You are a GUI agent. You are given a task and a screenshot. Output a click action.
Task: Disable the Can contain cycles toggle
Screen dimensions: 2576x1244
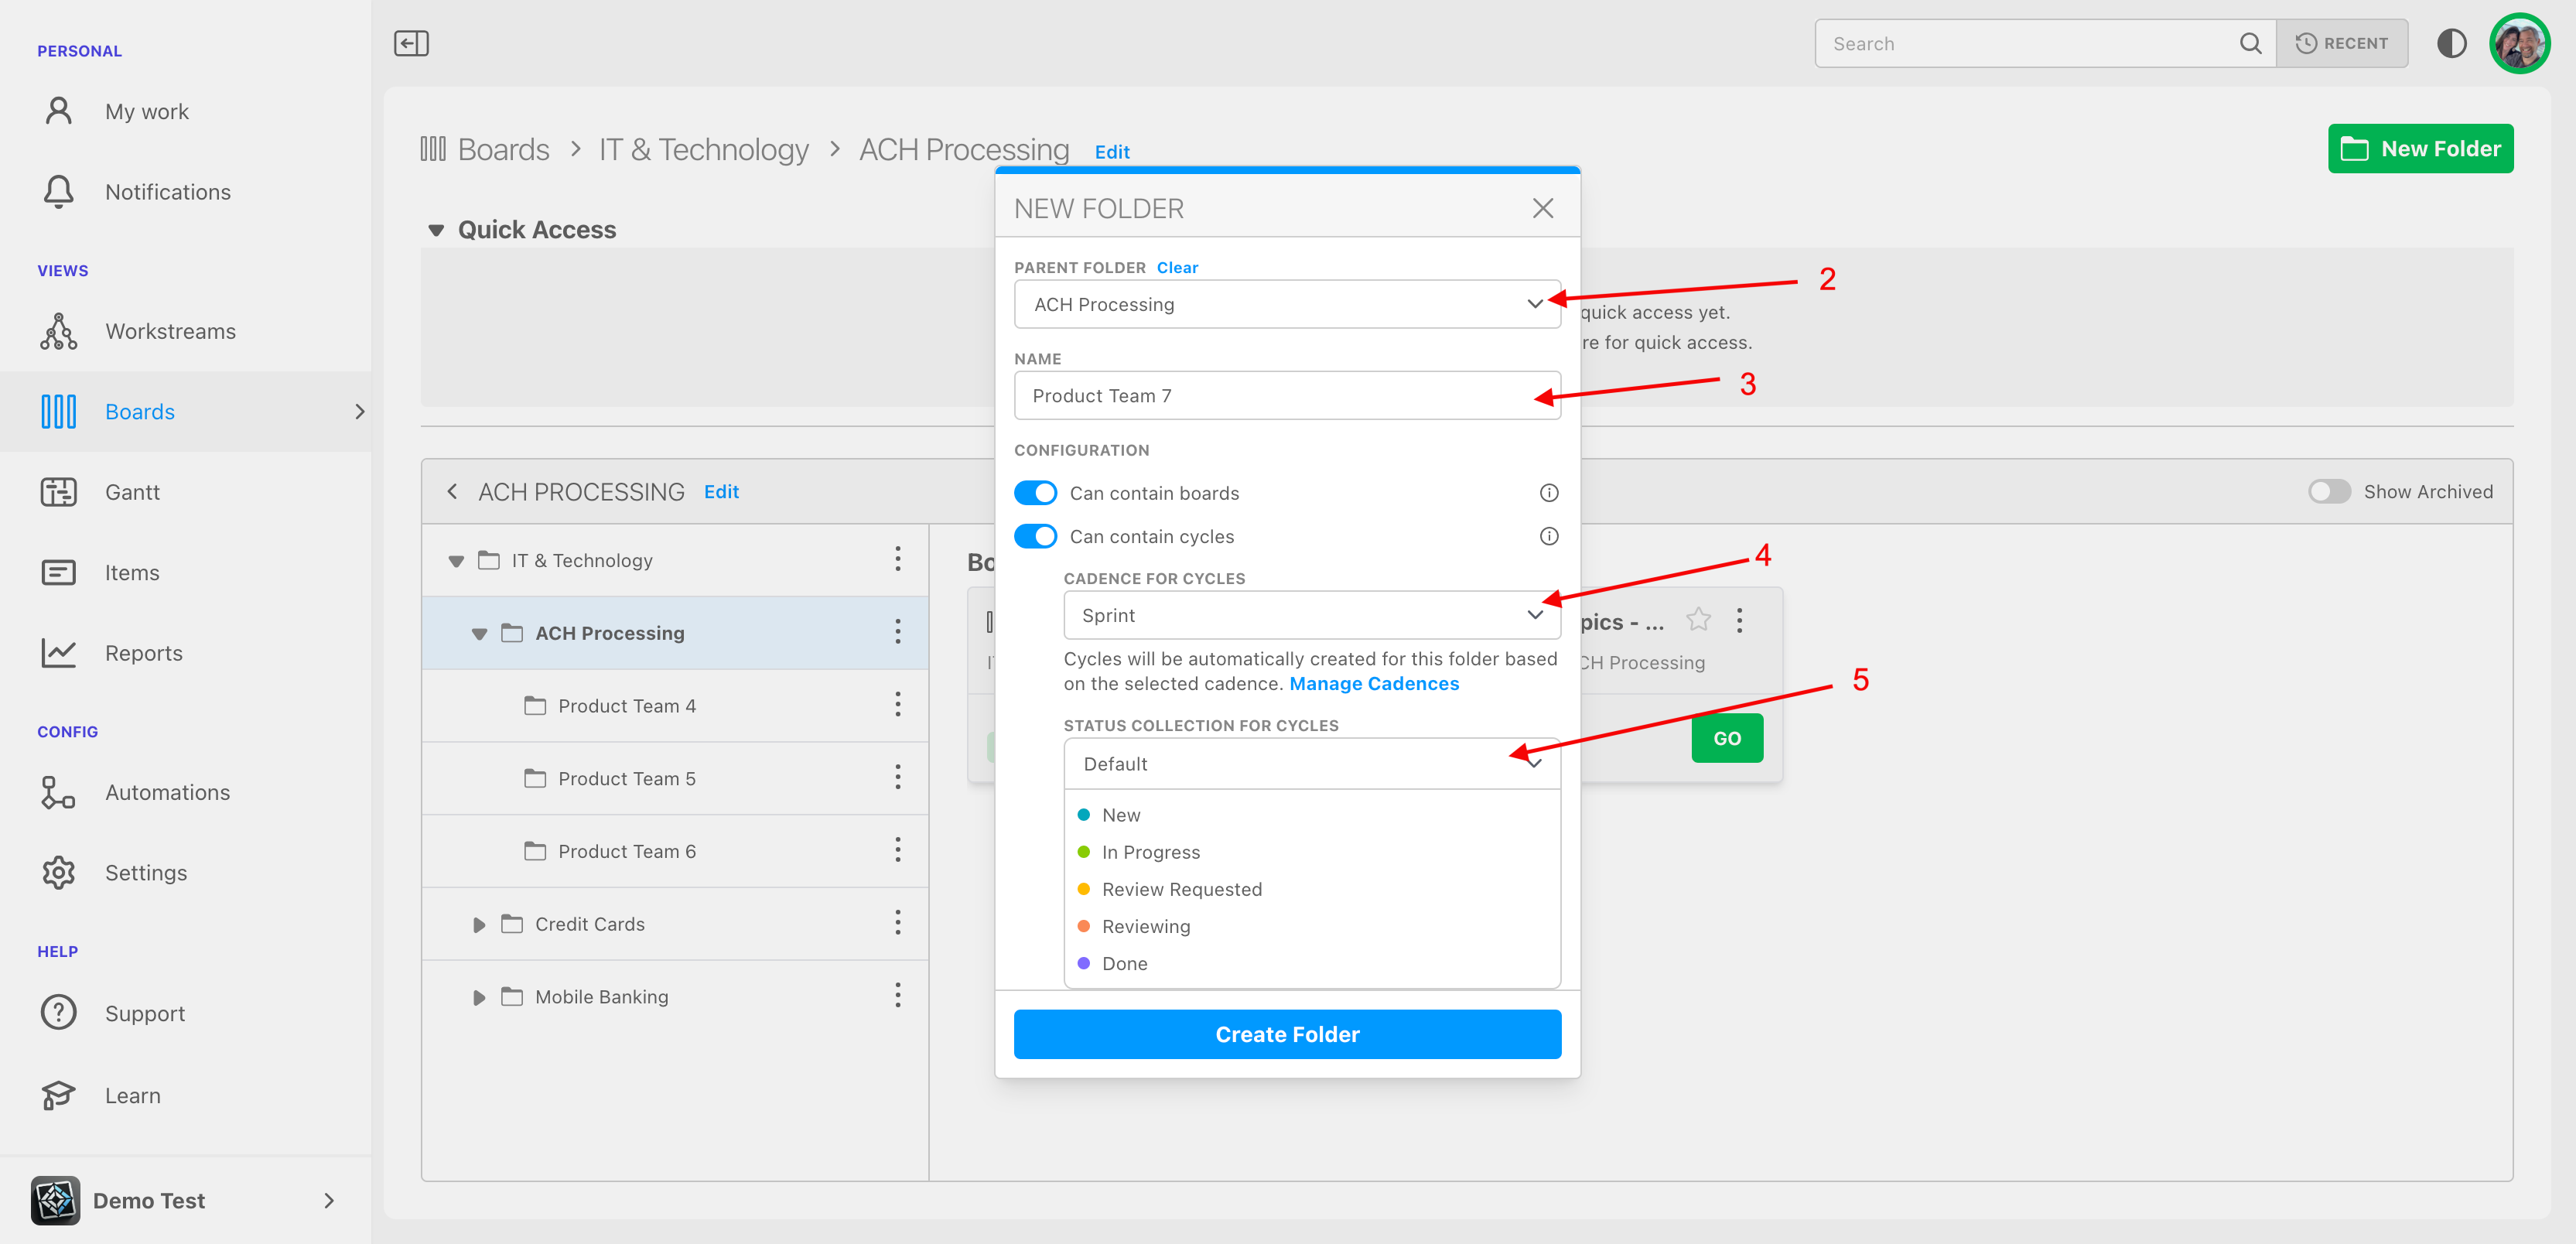click(1036, 536)
